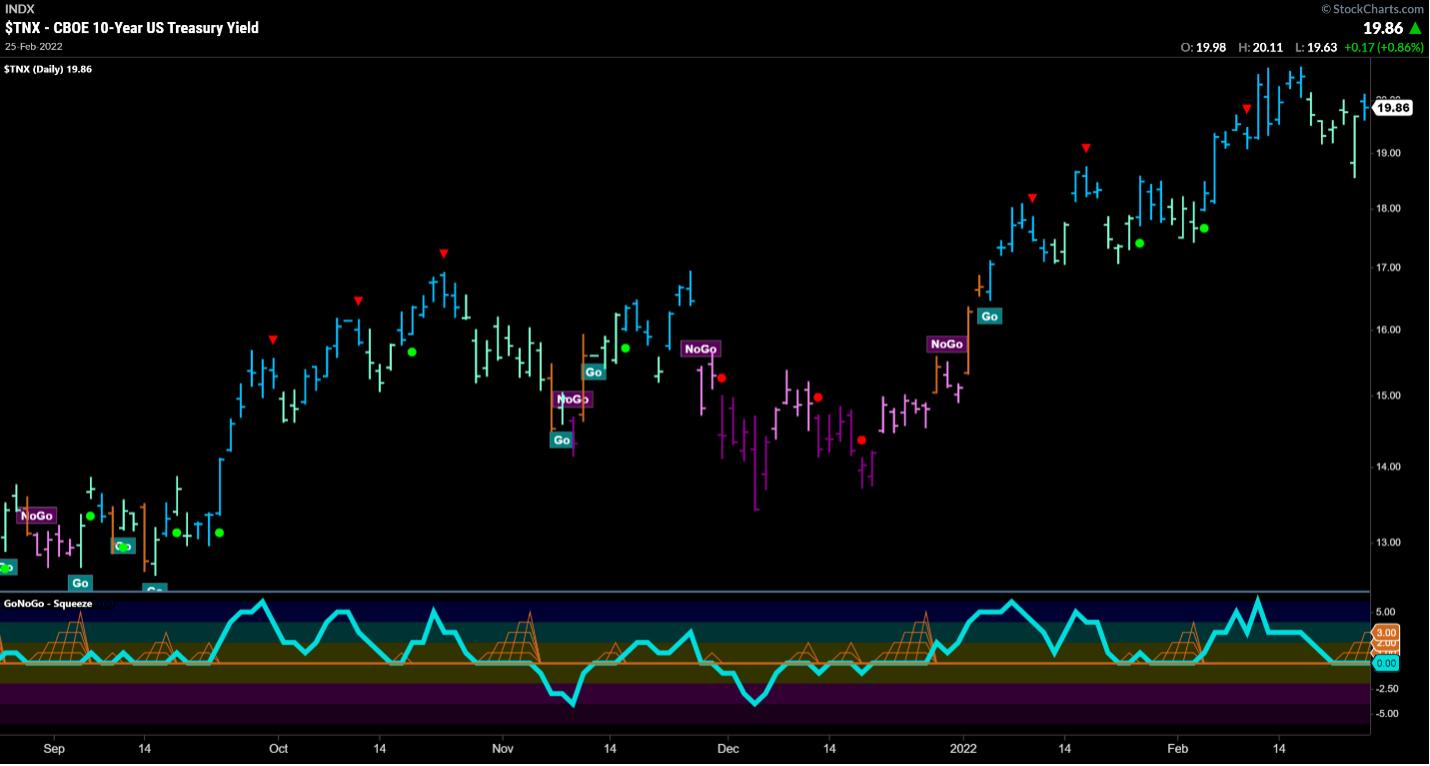Click the orange 3.00 squeeze value tag
The width and height of the screenshot is (1430, 766).
pos(1388,632)
